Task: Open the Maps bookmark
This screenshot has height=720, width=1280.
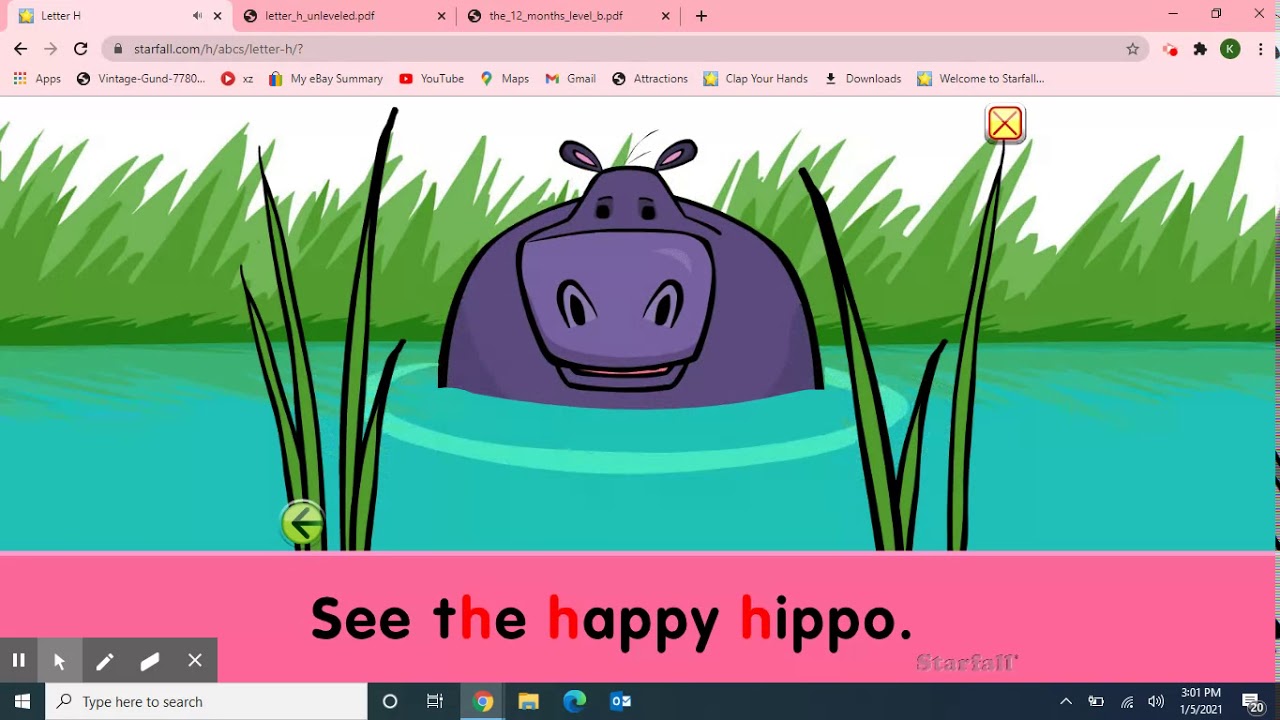Action: point(504,79)
